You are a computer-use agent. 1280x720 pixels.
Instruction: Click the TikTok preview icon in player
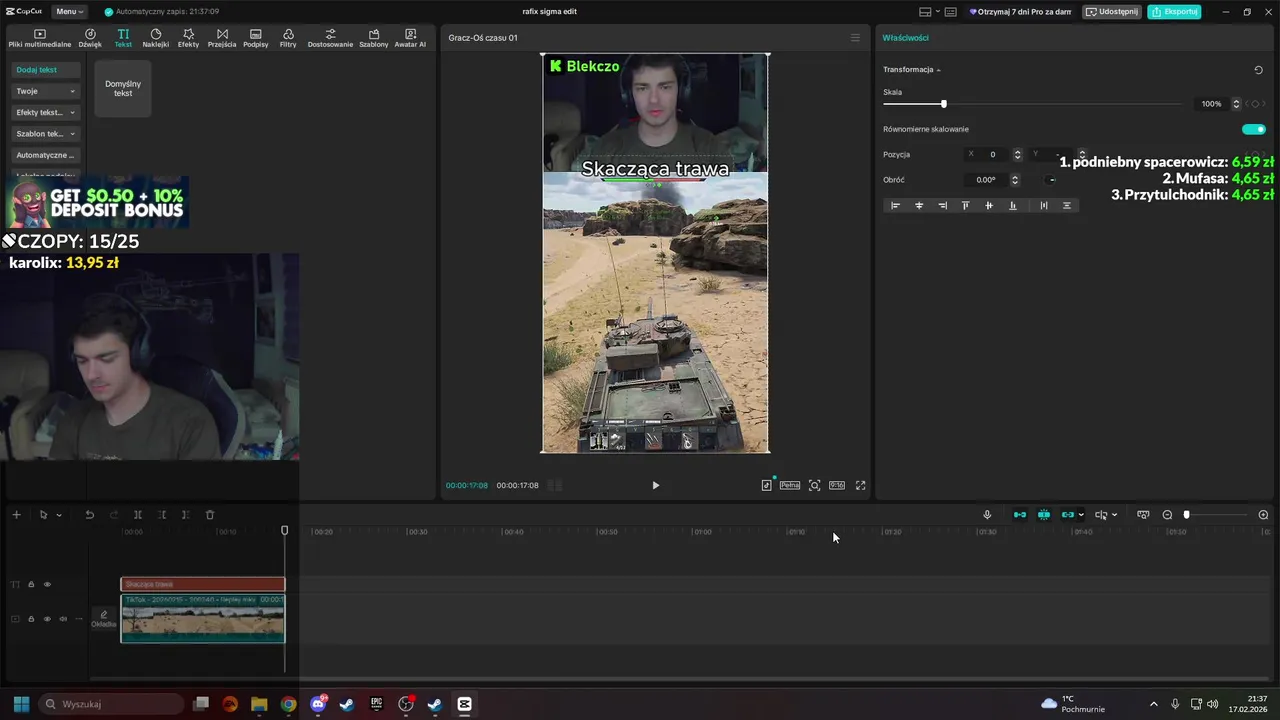point(766,485)
